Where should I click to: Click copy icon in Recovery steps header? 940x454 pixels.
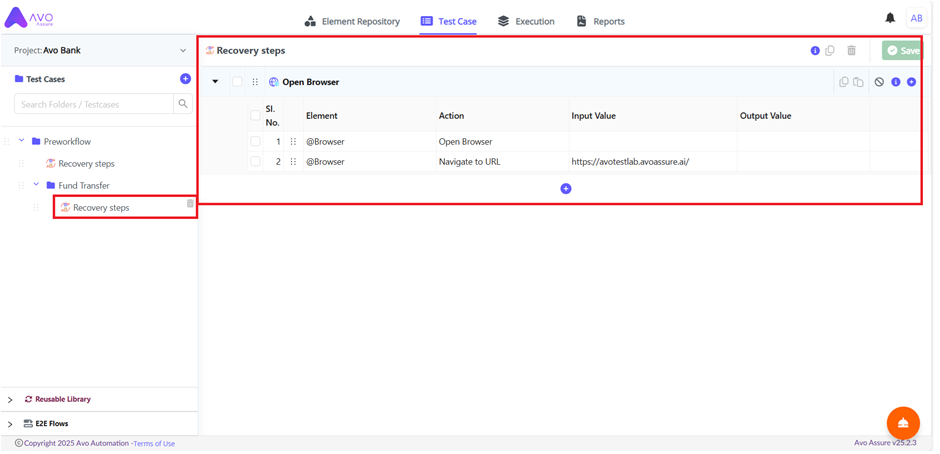830,51
